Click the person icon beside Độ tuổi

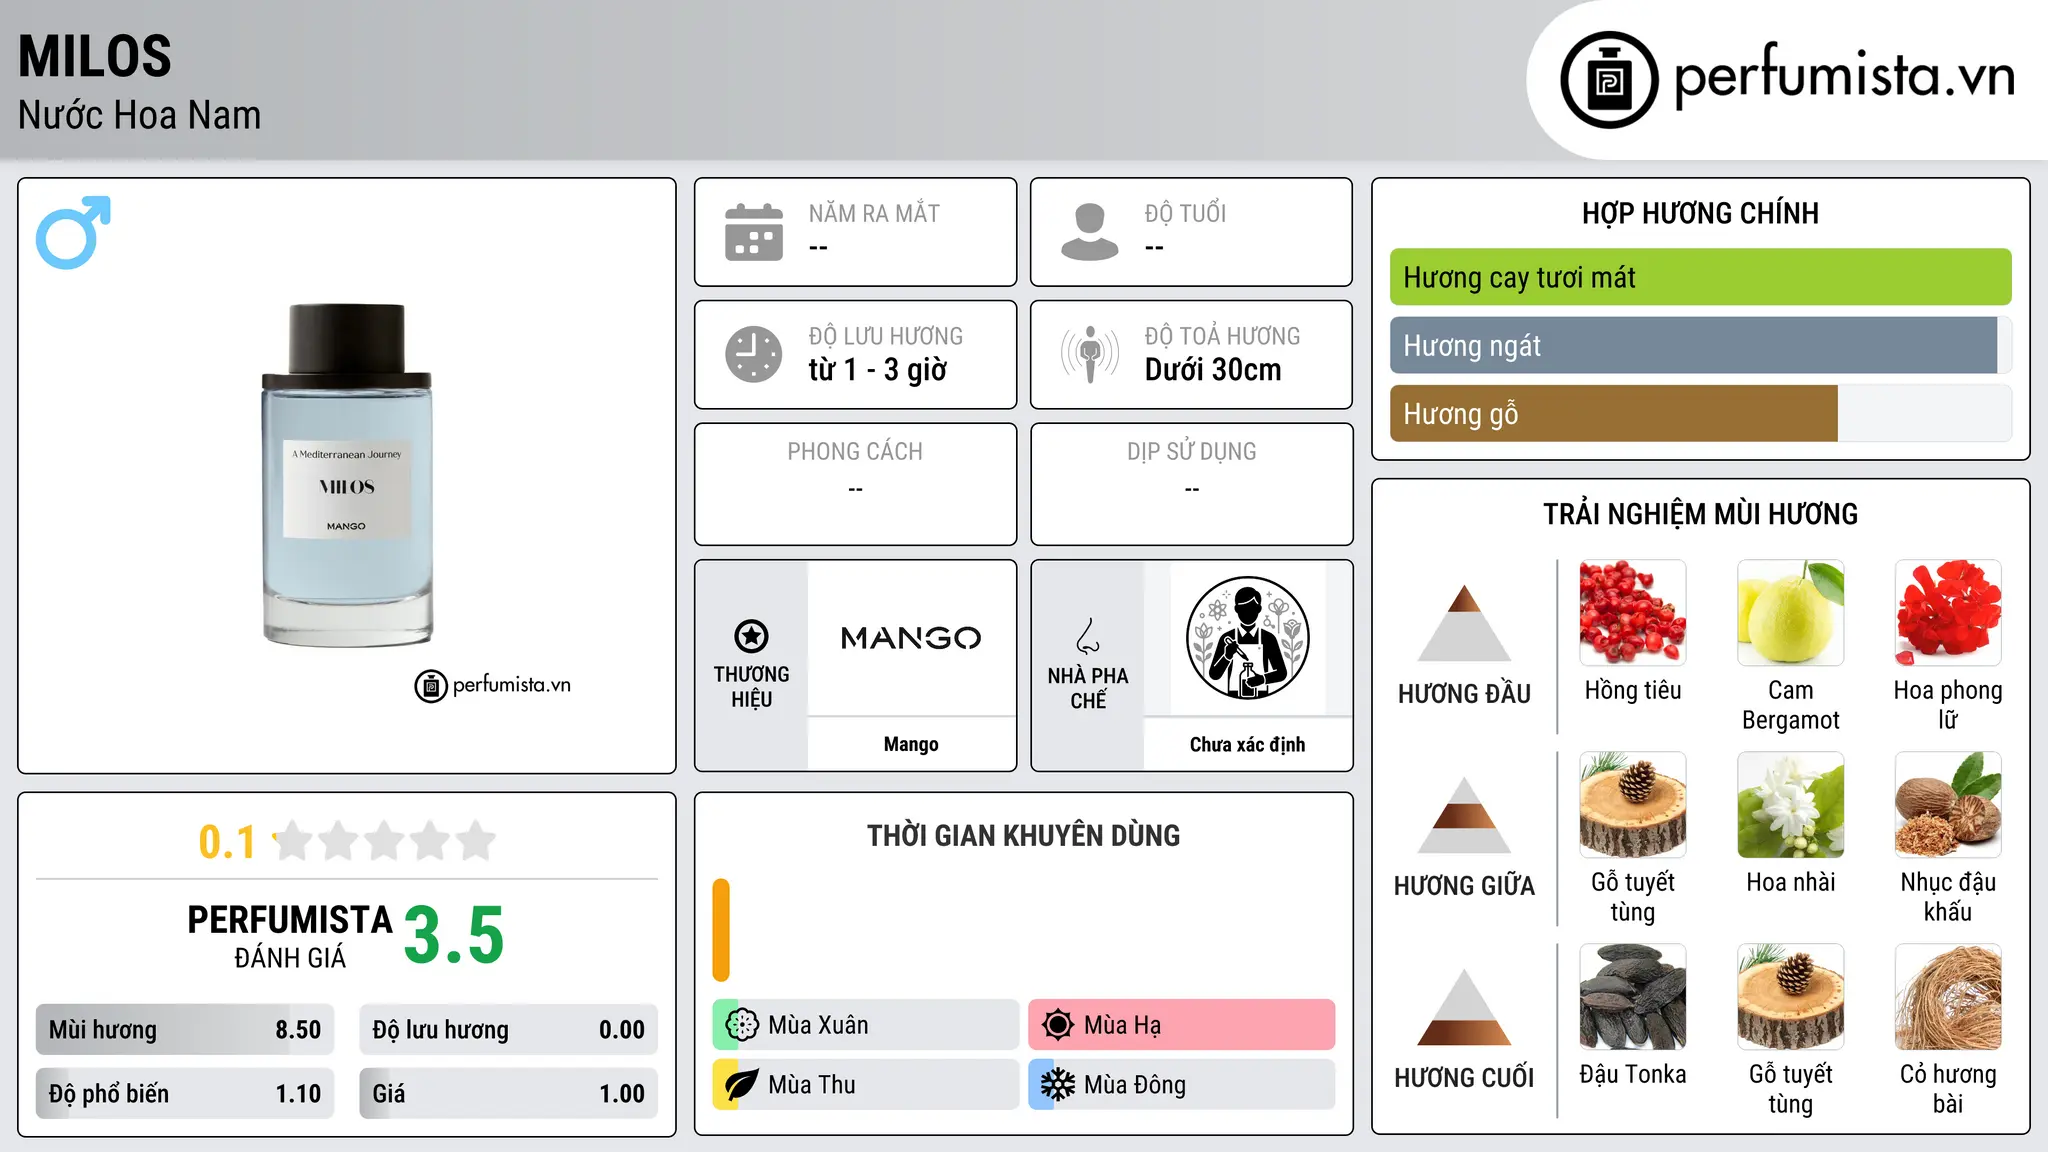(1090, 232)
